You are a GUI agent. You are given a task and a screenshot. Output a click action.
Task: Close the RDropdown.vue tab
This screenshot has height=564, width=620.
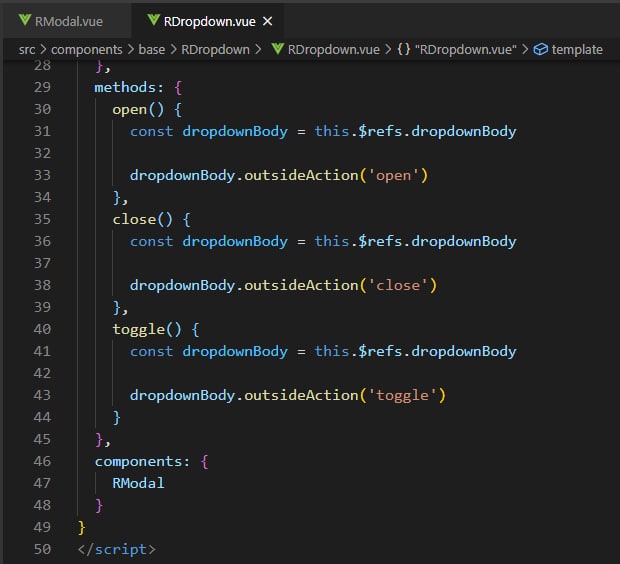268,21
